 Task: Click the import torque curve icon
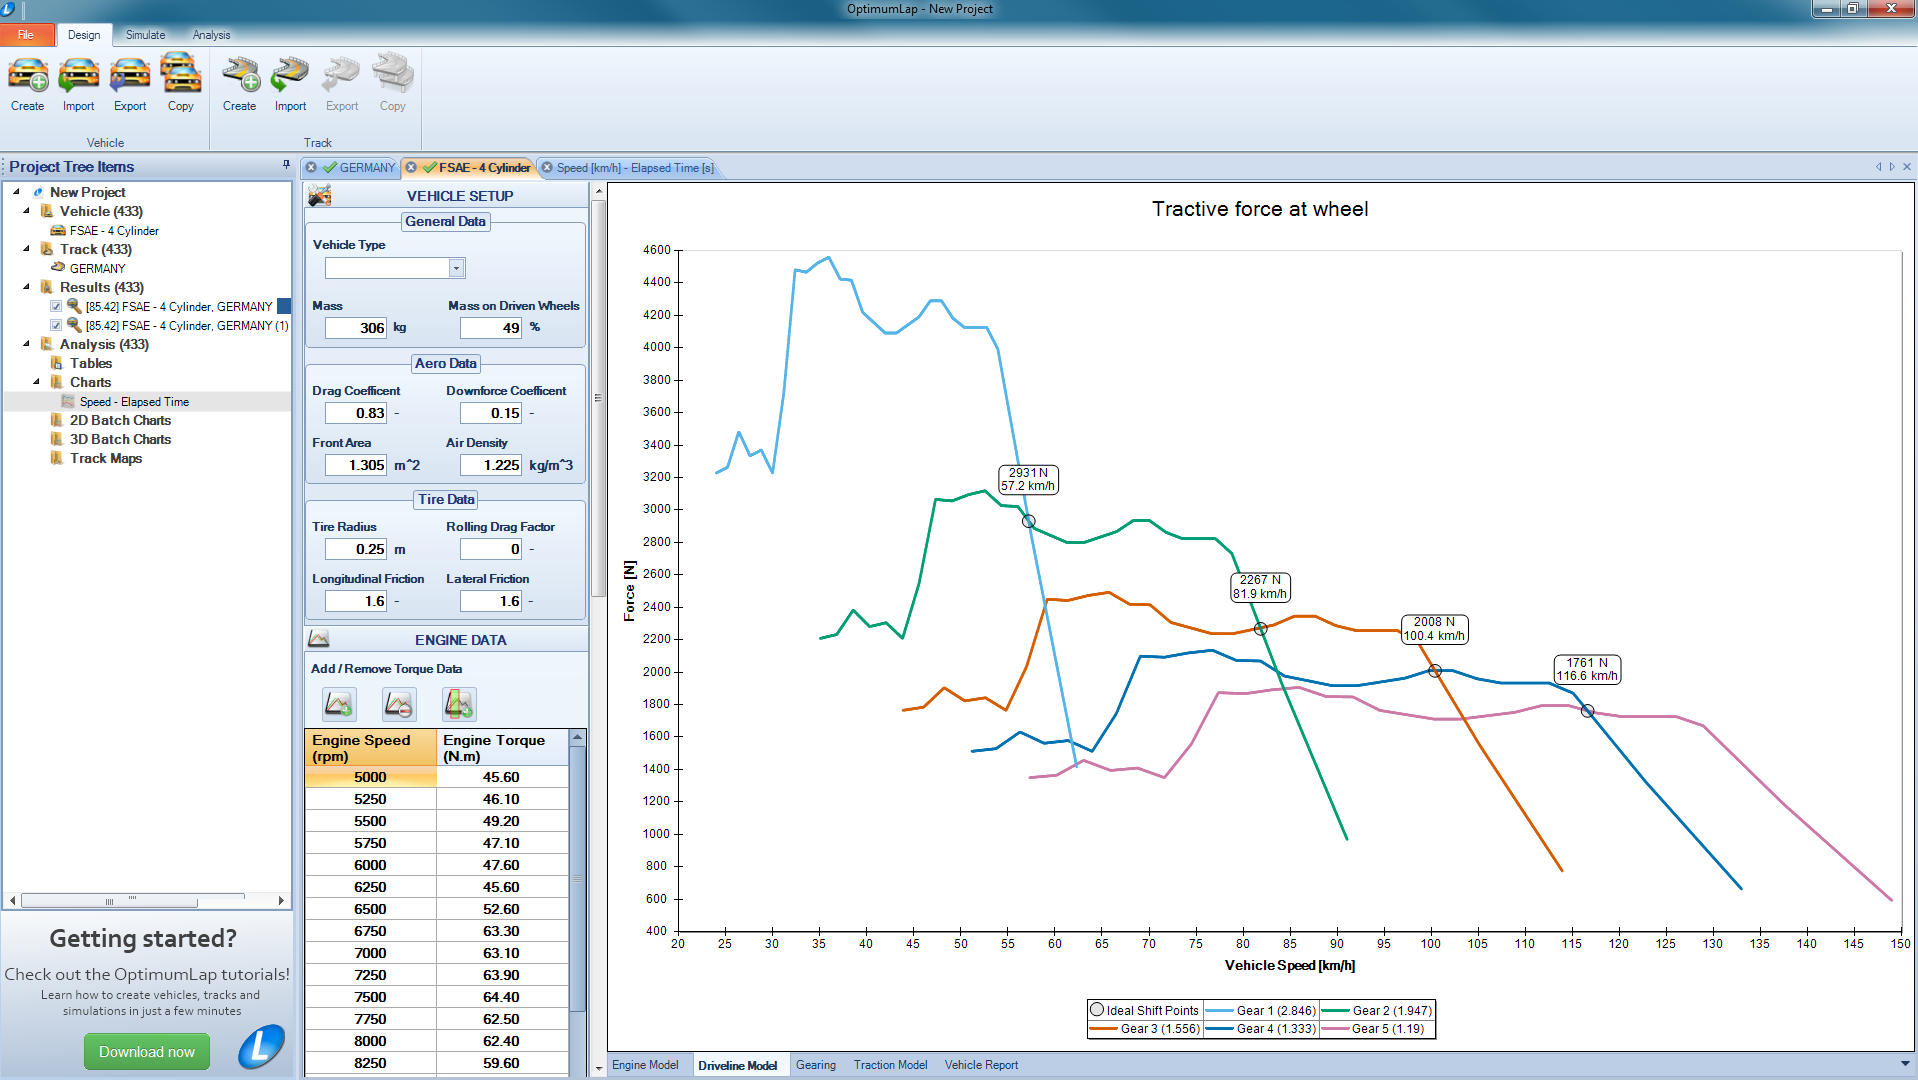459,704
